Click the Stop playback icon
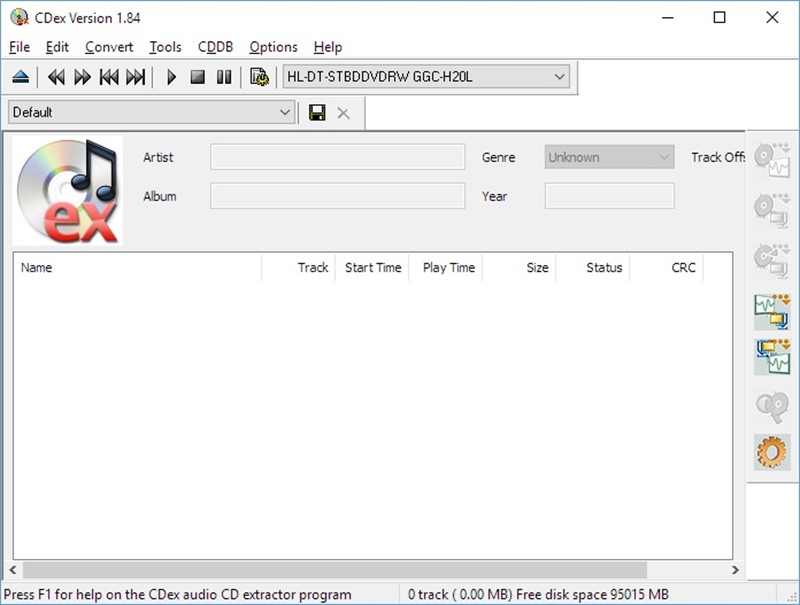This screenshot has height=605, width=800. (198, 77)
